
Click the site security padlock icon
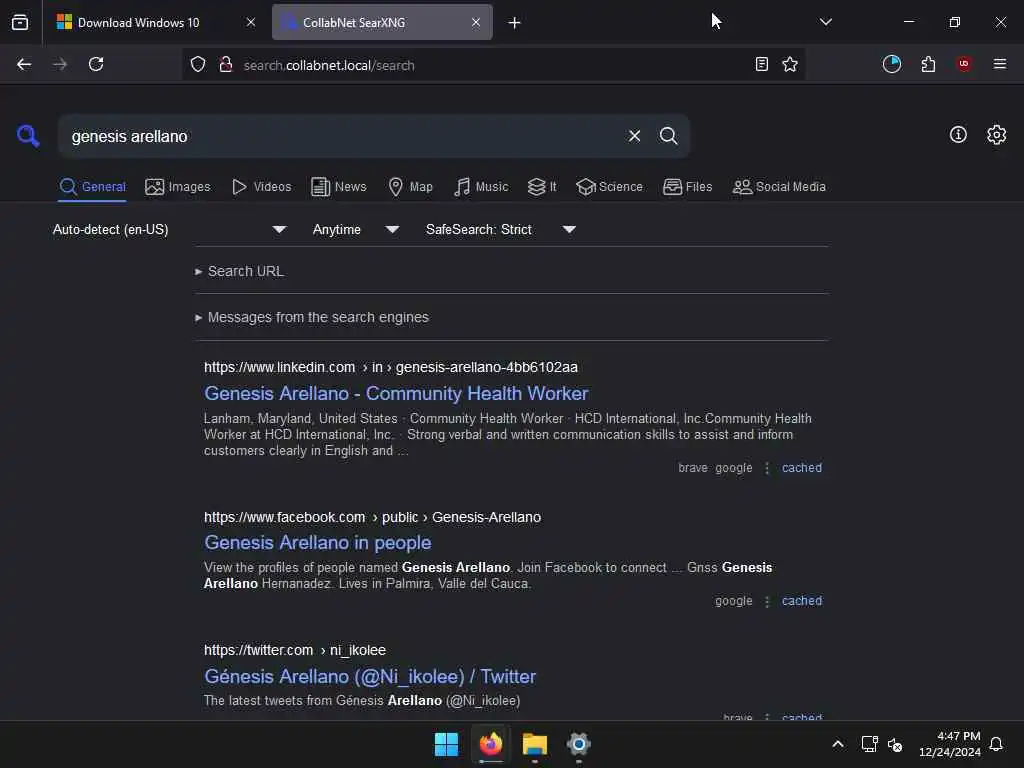click(226, 64)
